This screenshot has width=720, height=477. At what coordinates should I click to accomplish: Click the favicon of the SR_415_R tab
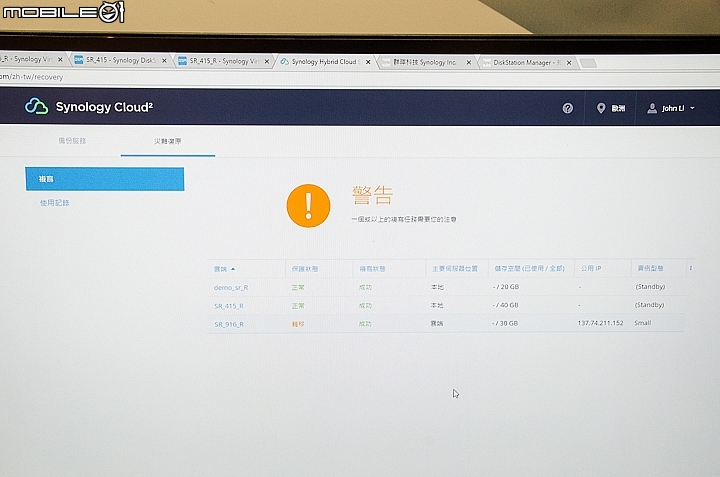[x=182, y=61]
